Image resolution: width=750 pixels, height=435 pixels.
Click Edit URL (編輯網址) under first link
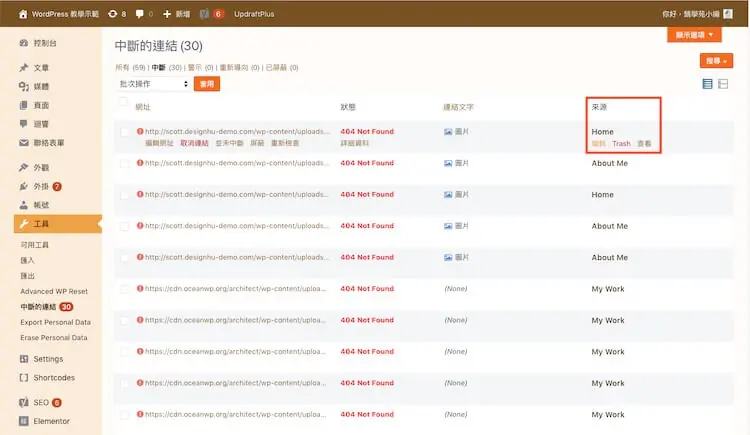tap(159, 143)
